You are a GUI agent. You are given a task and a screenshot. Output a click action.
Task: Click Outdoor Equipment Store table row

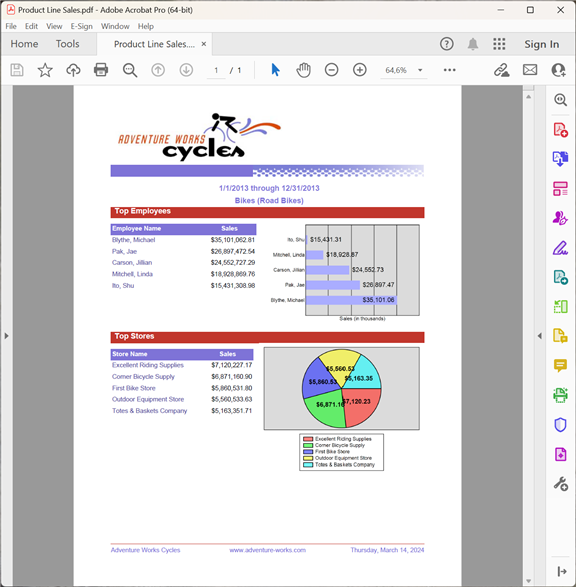(182, 399)
